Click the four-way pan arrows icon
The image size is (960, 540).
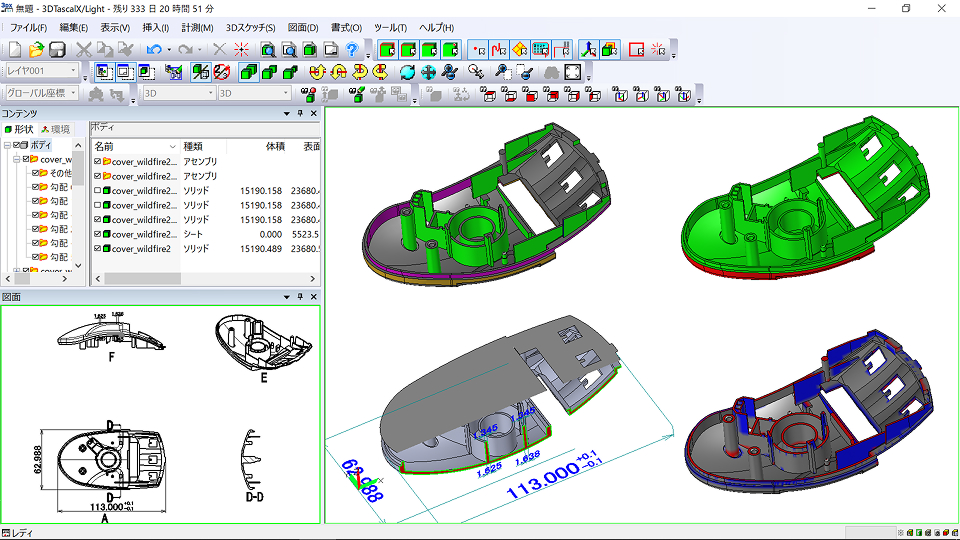pyautogui.click(x=428, y=72)
